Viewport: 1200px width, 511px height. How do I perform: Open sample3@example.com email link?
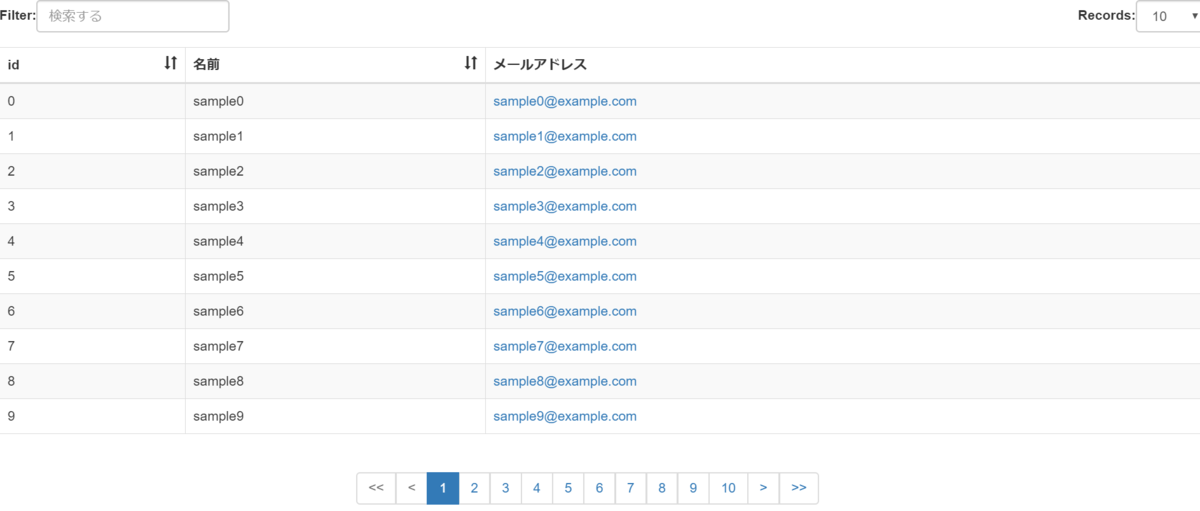tap(565, 206)
